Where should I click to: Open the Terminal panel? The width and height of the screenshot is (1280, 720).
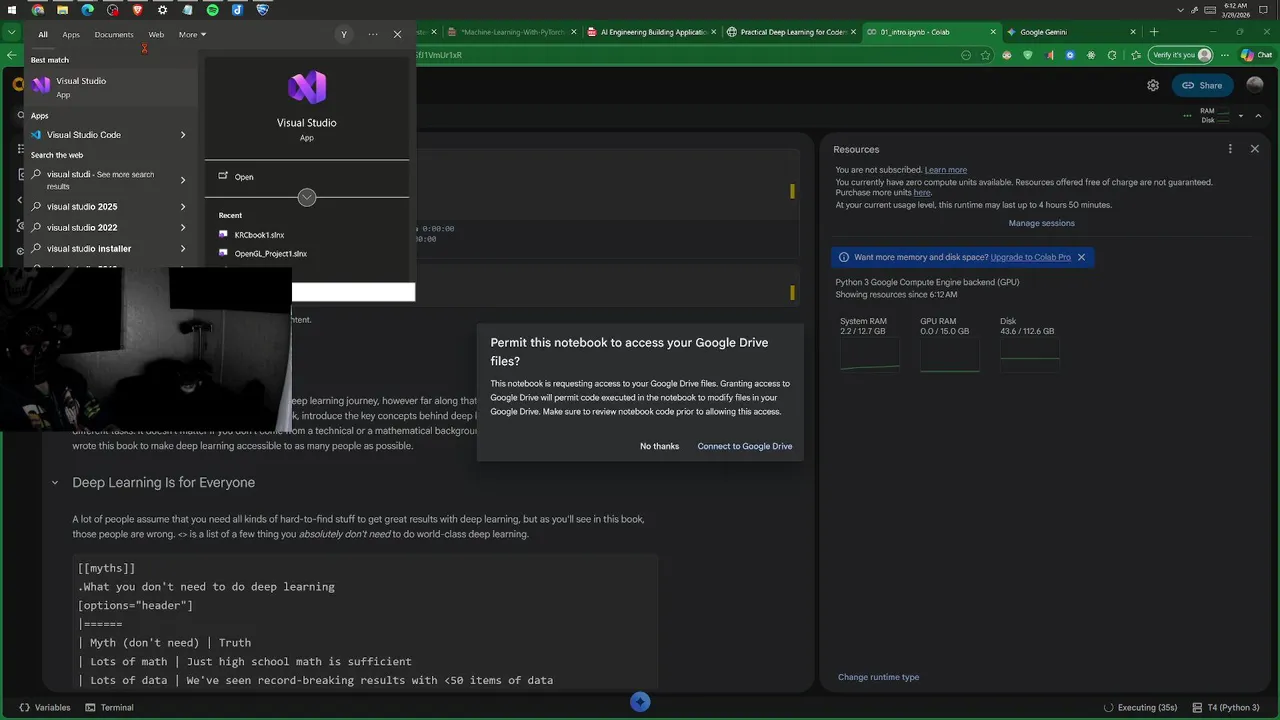tap(110, 707)
